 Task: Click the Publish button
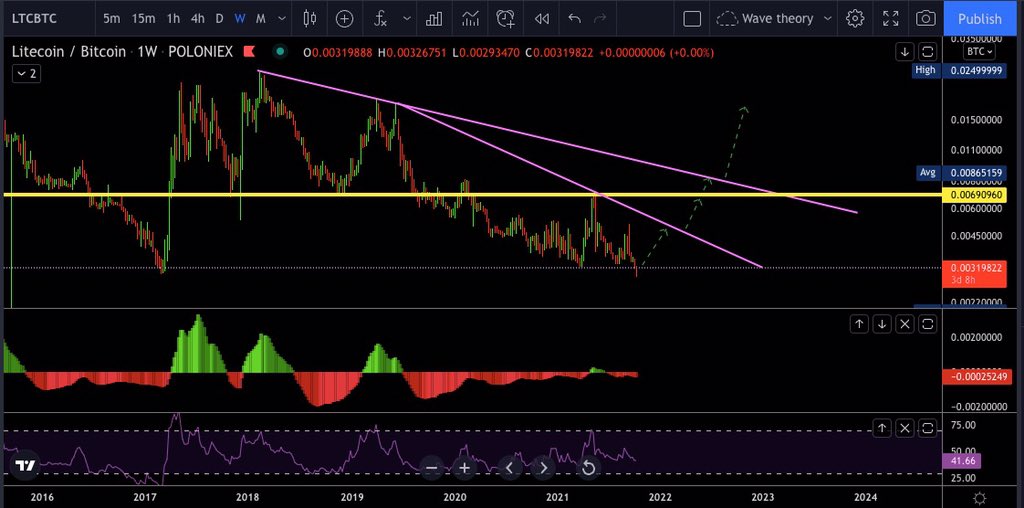[x=980, y=19]
